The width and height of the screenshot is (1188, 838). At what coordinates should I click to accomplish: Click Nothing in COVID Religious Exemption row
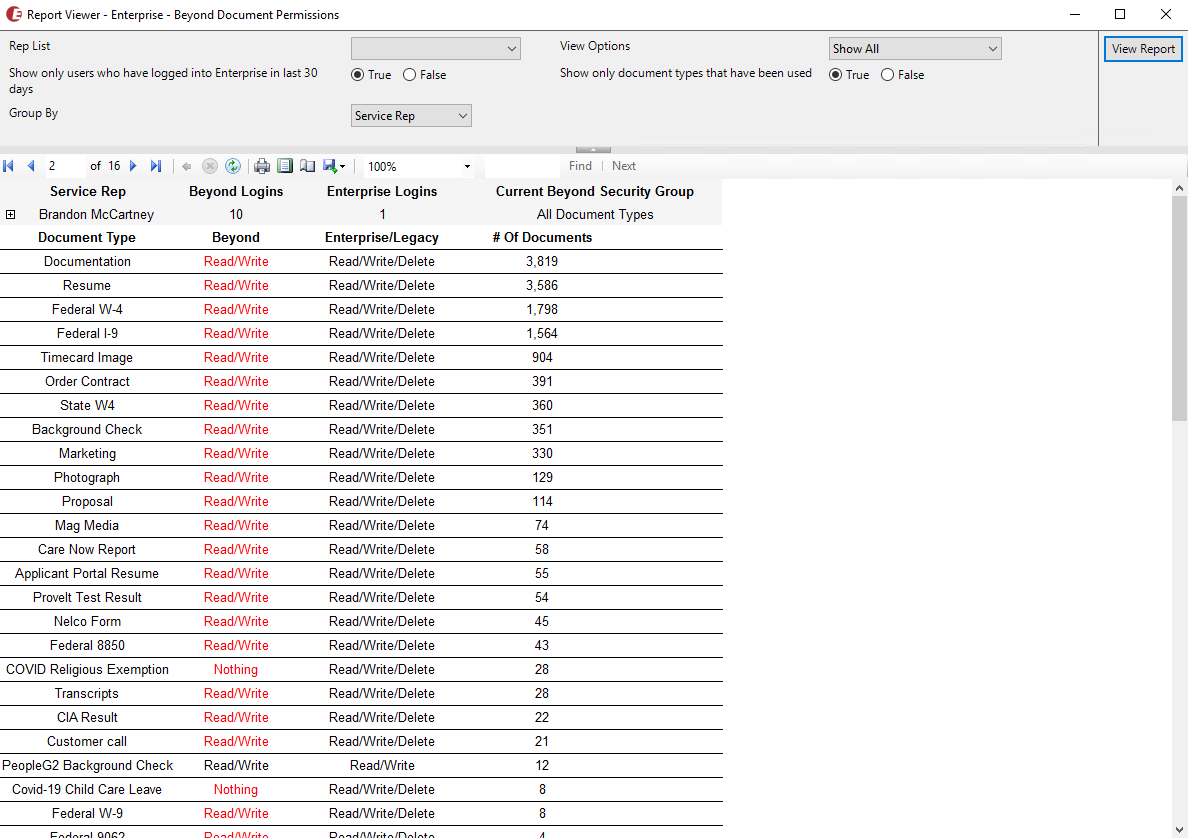(236, 669)
